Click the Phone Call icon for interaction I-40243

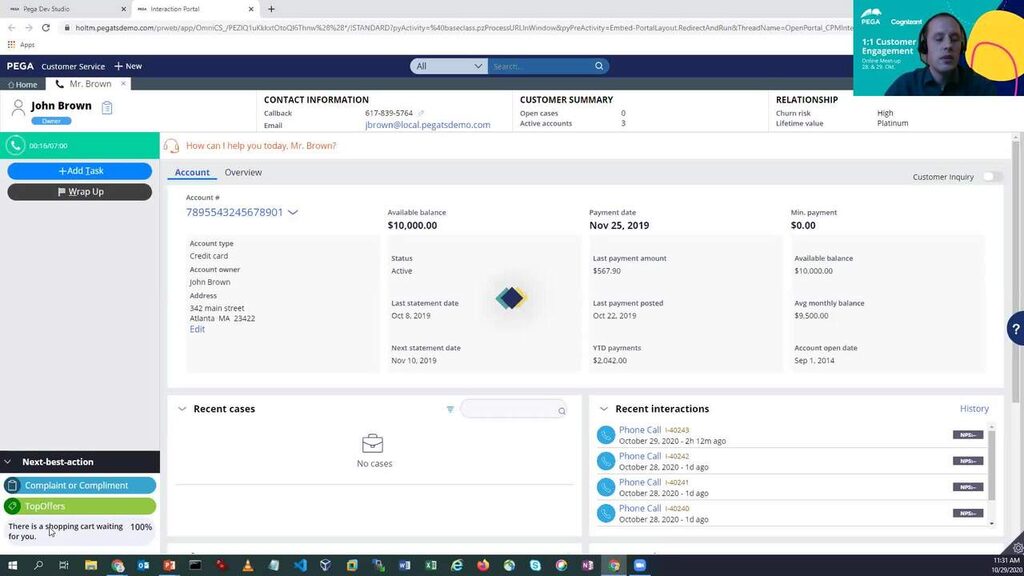(x=606, y=433)
